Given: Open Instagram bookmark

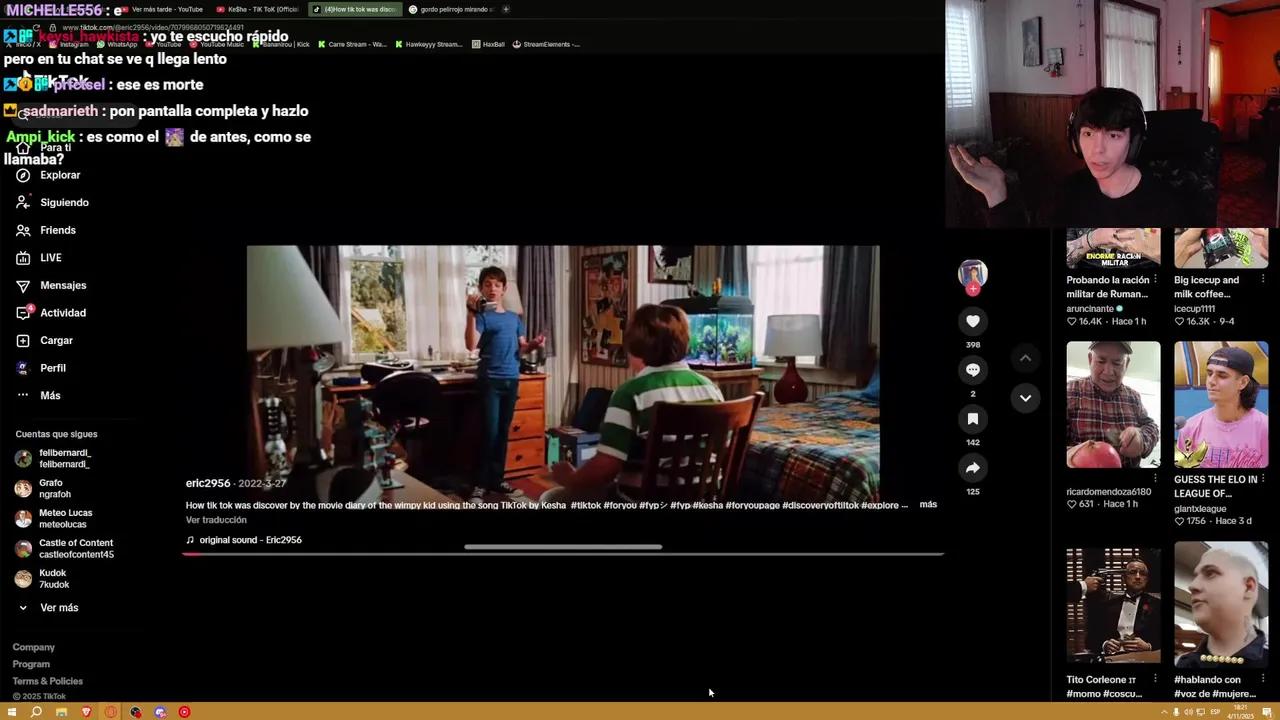Looking at the screenshot, I should pos(69,44).
